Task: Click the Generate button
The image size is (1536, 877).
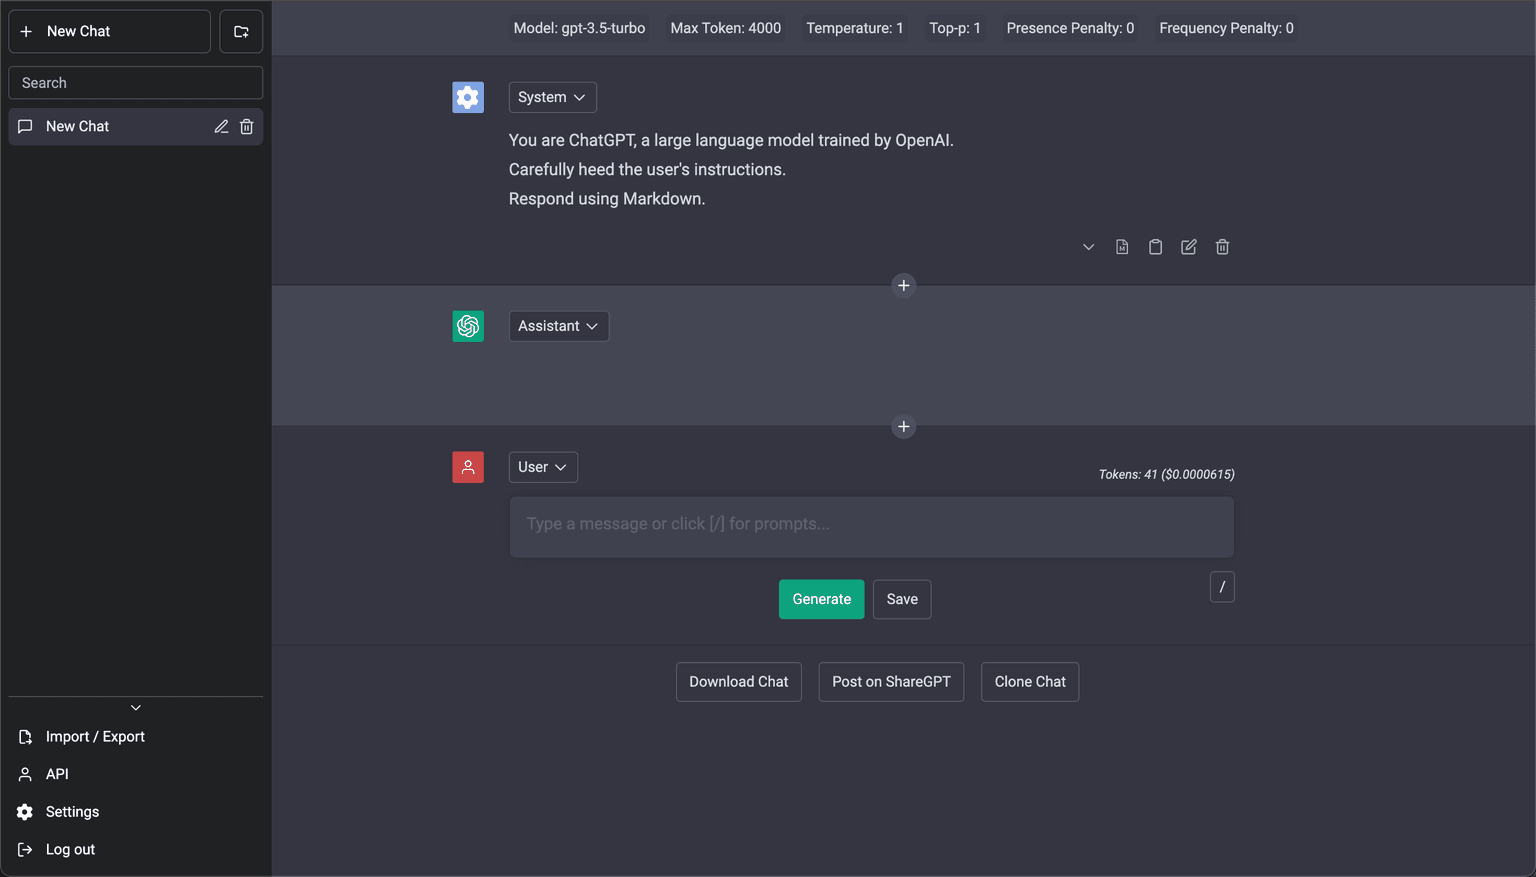Action: pyautogui.click(x=821, y=599)
